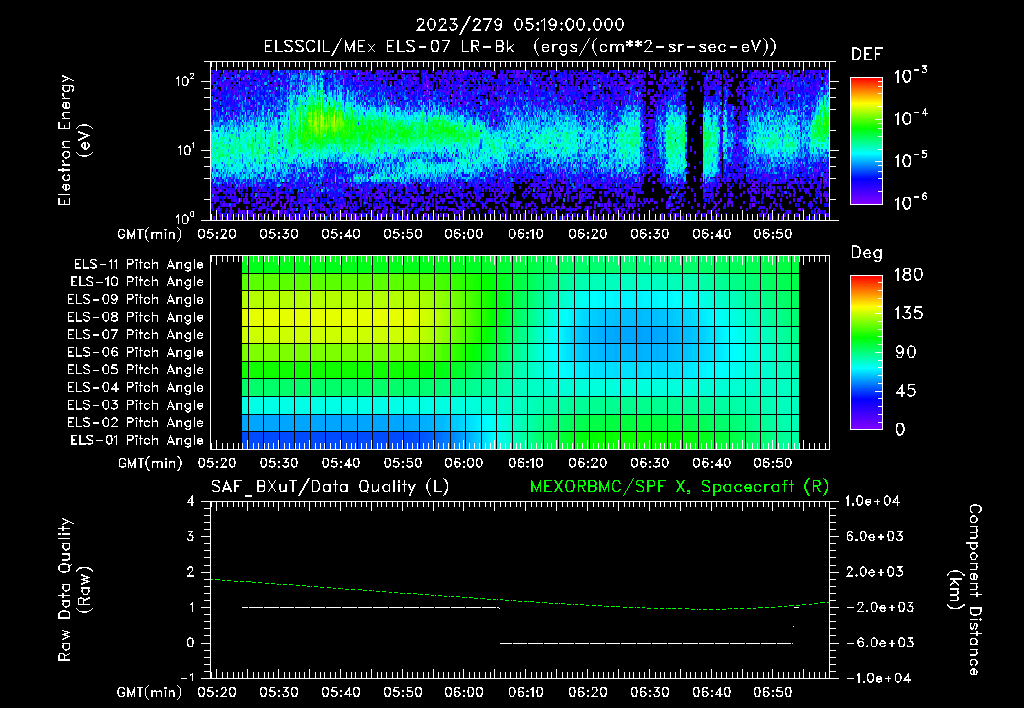Screen dimensions: 1024x708
Task: Click the ELS-05 Pitch Angle row label
Action: (136, 370)
